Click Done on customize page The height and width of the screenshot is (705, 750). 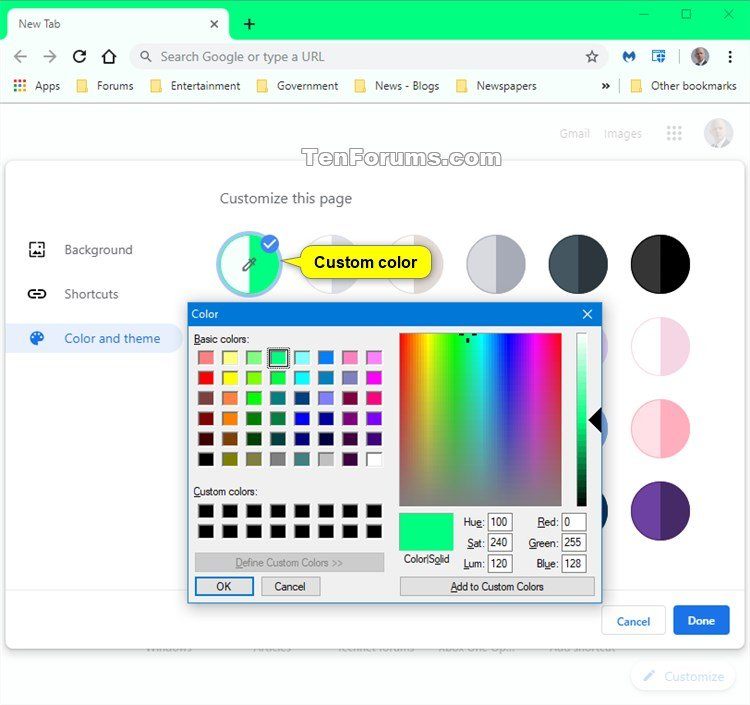coord(701,620)
